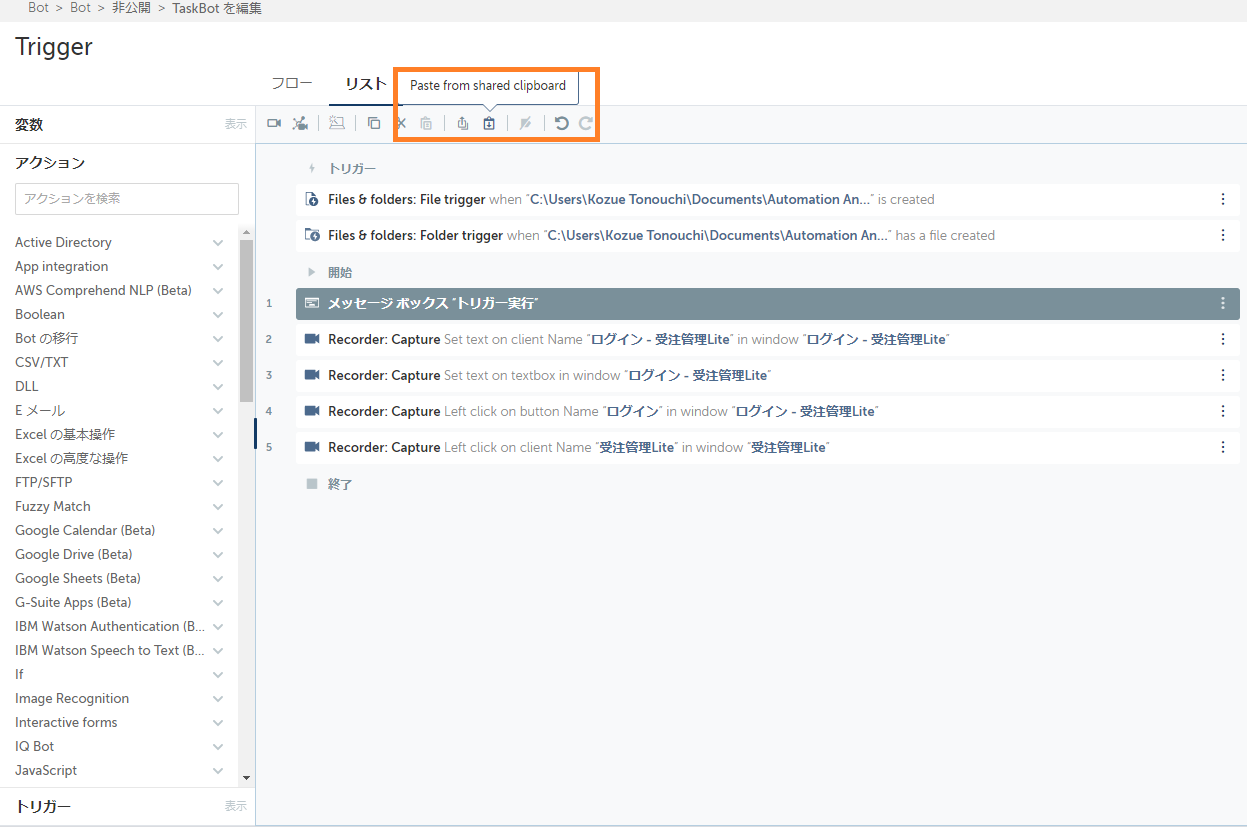Click the actions list vertical scrollbar
The image size is (1247, 829).
(x=246, y=320)
